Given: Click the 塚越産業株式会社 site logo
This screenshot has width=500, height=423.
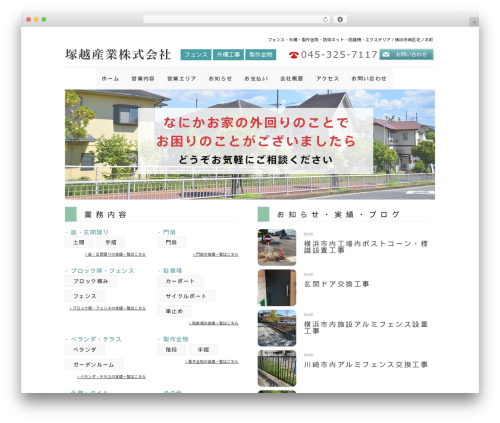Looking at the screenshot, I should coord(118,54).
